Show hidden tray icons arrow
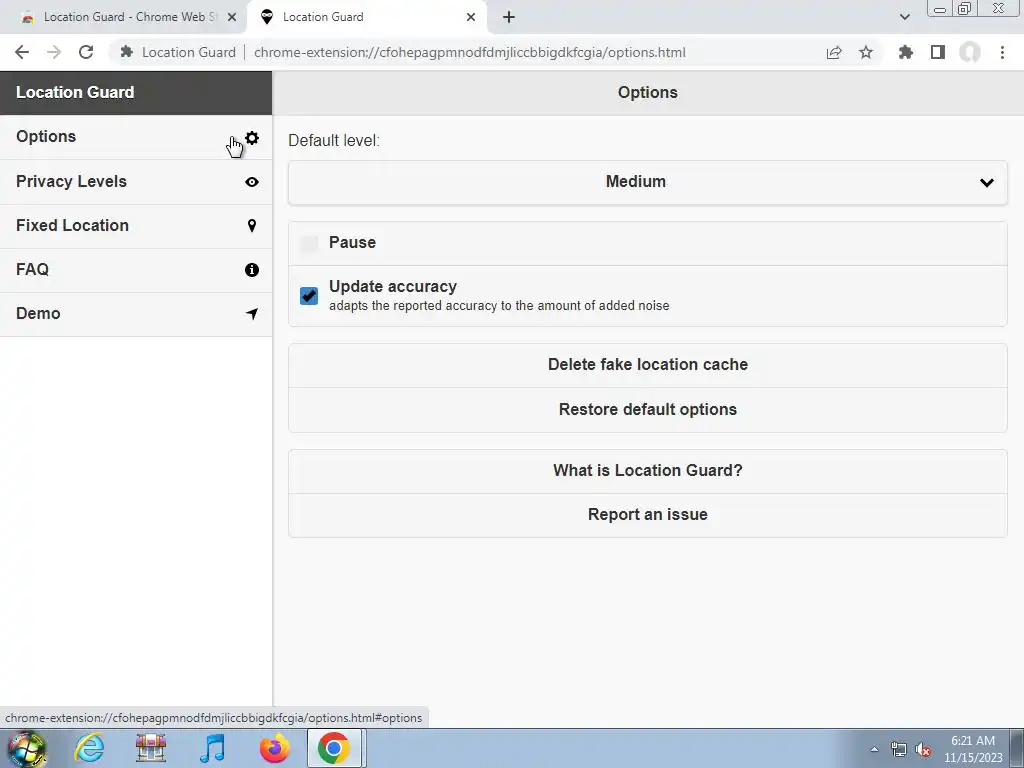 [x=874, y=750]
